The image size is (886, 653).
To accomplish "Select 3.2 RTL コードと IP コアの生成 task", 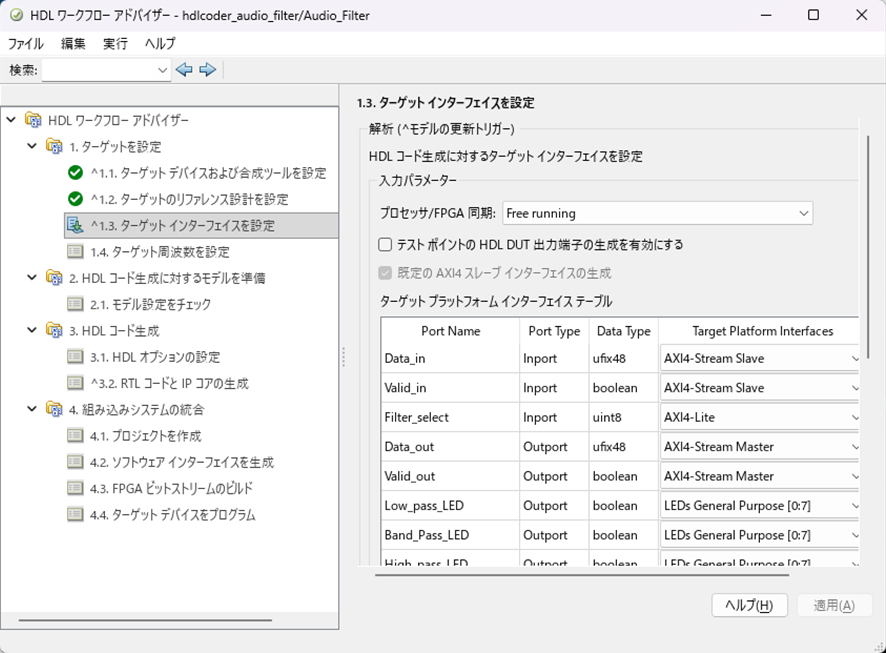I will (x=169, y=383).
